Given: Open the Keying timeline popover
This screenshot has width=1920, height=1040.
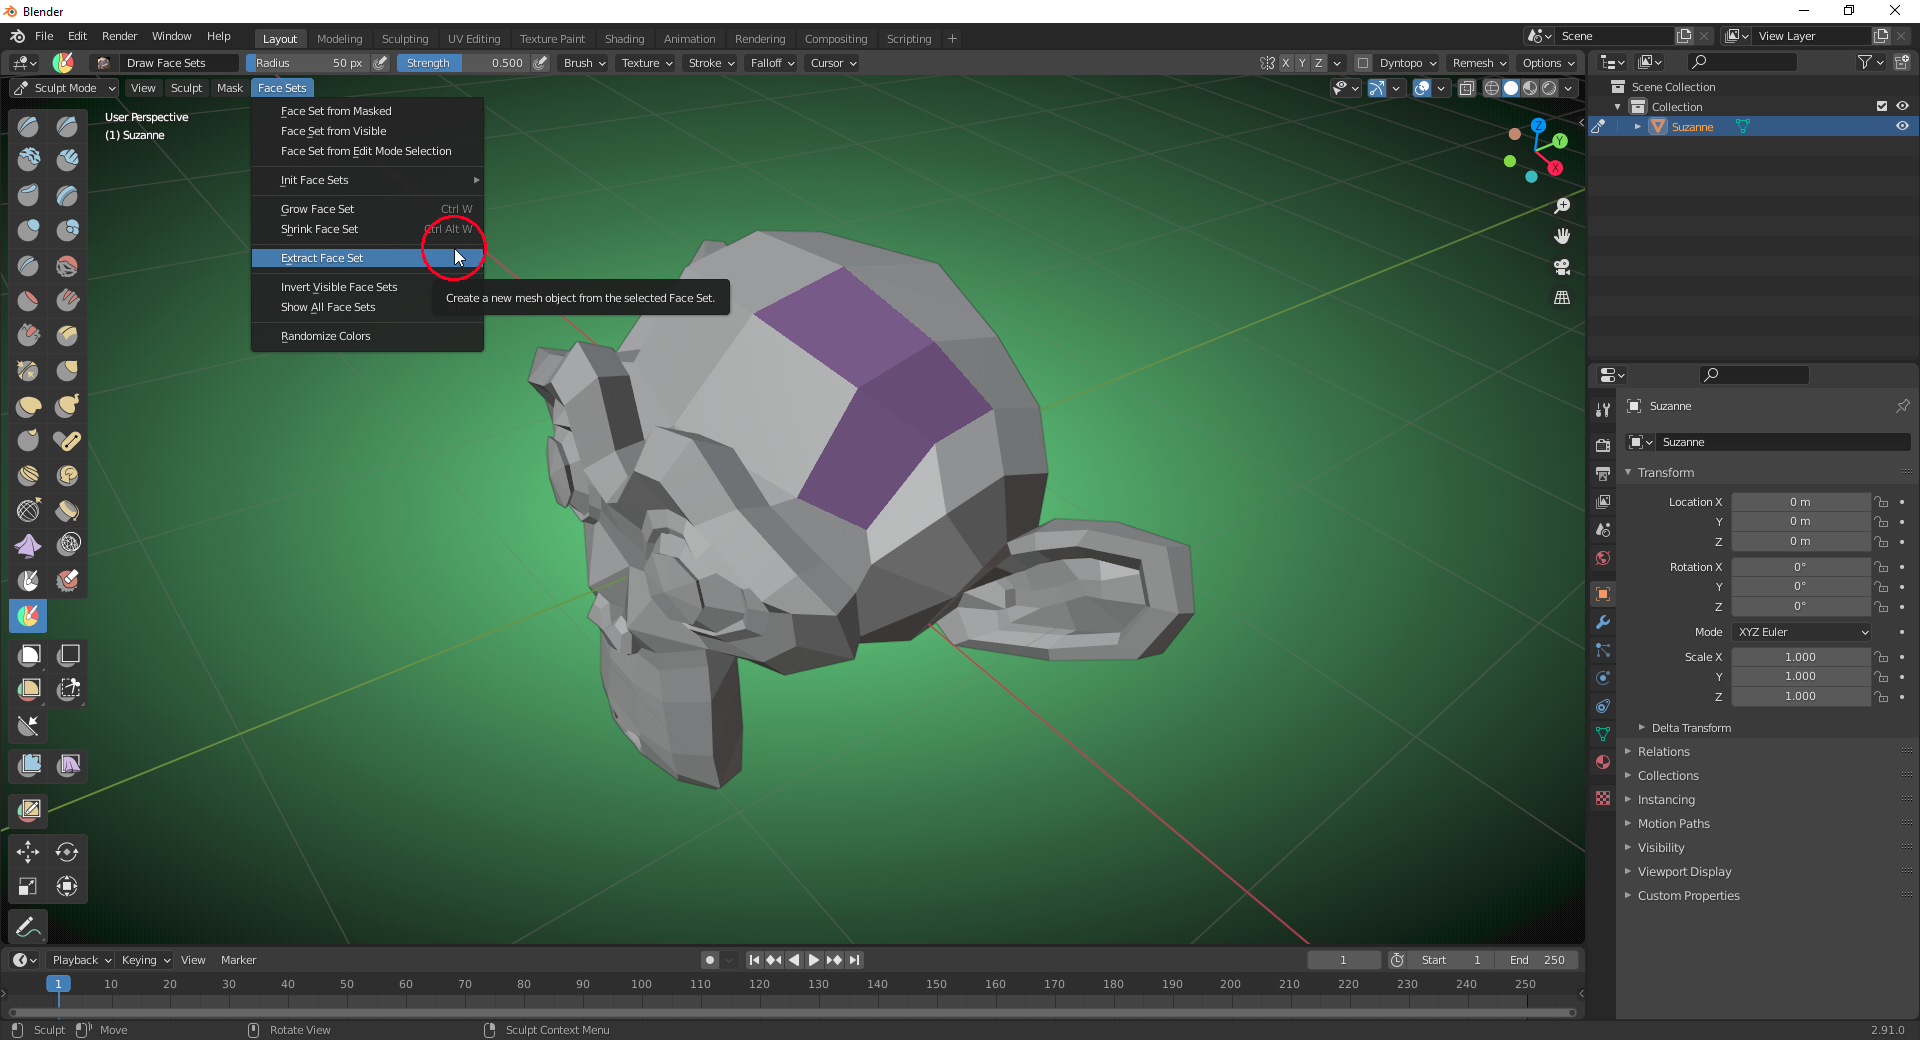Looking at the screenshot, I should pos(145,960).
